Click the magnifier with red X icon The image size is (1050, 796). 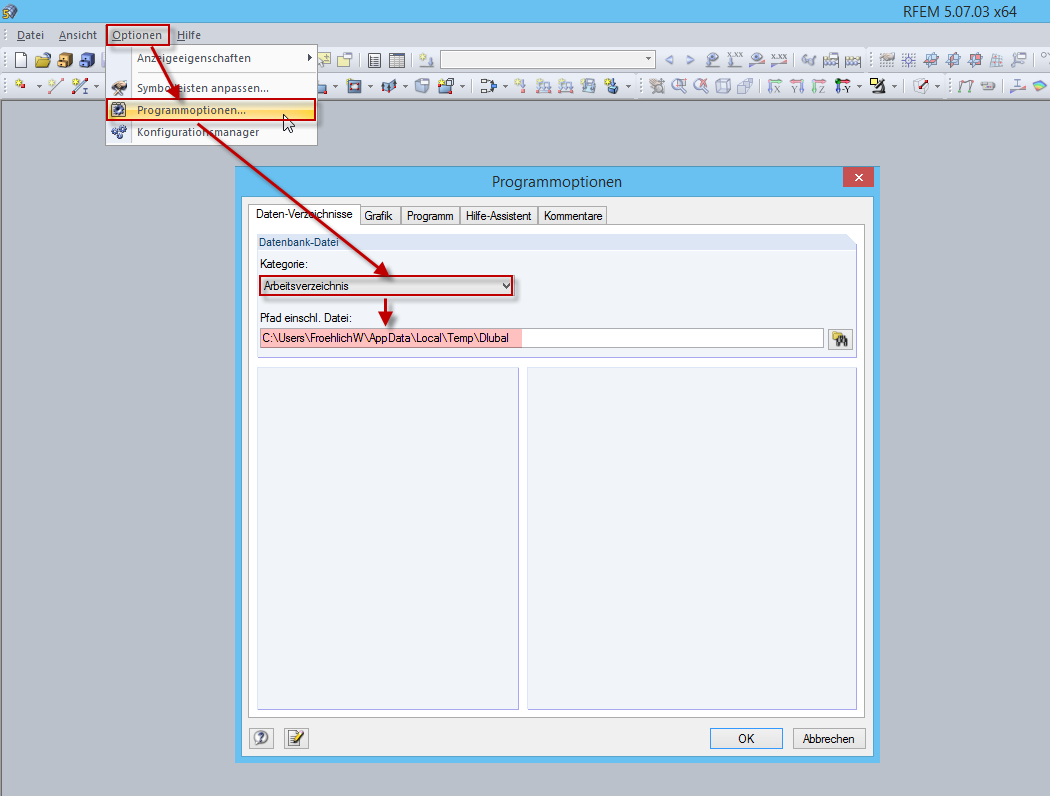click(x=701, y=86)
